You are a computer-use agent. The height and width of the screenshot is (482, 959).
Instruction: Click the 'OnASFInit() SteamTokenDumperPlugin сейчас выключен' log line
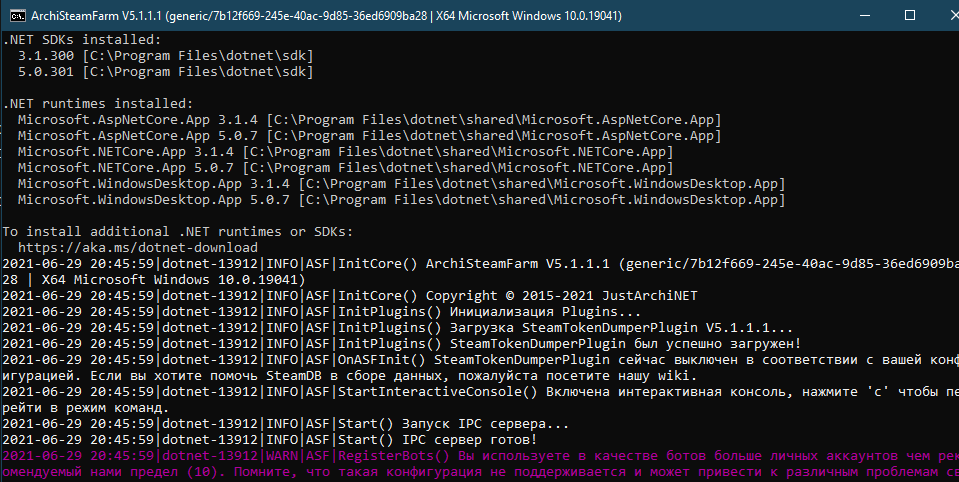[480, 368]
